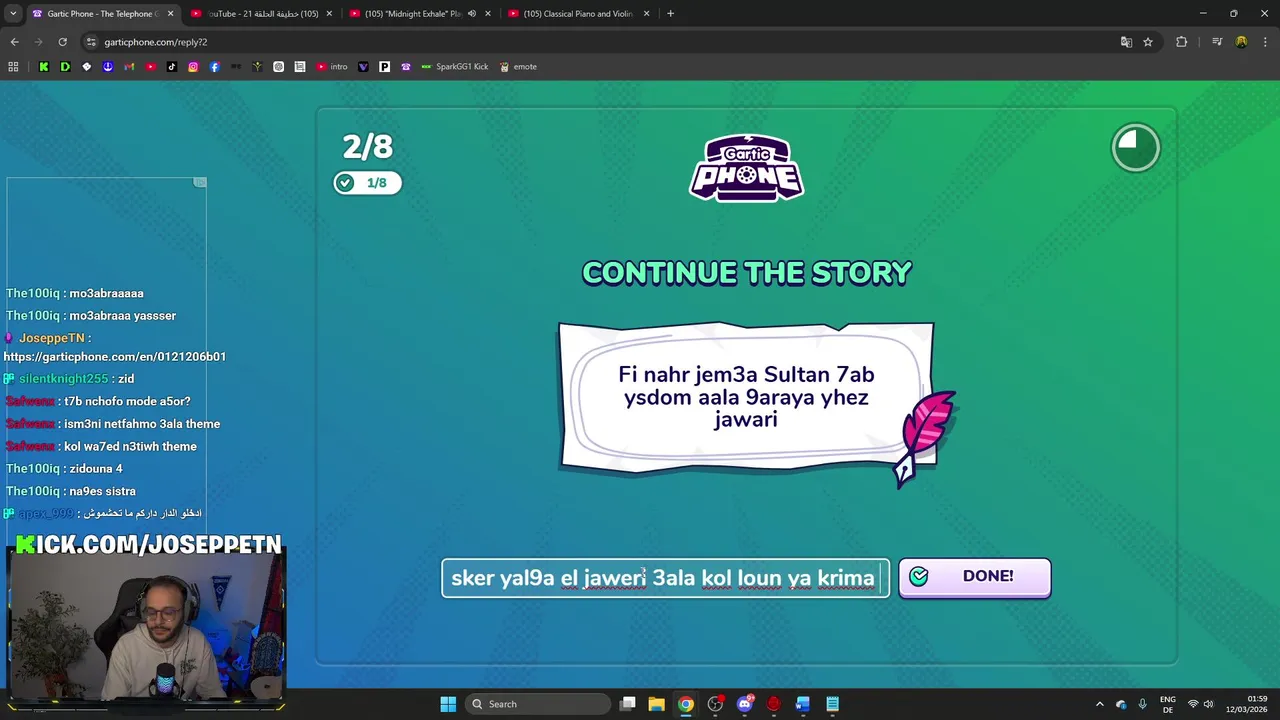1280x720 pixels.
Task: Open the ChatGPT bookmark
Action: [278, 67]
